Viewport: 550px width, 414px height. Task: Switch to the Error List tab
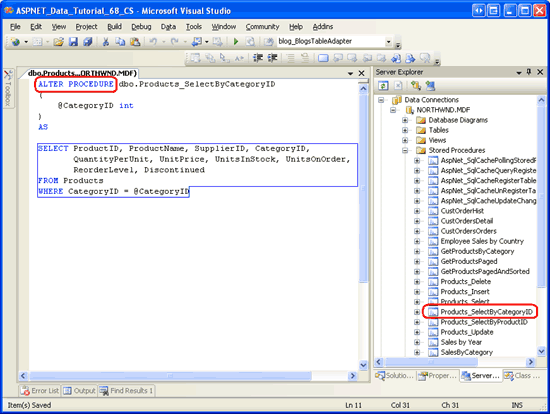(x=40, y=391)
